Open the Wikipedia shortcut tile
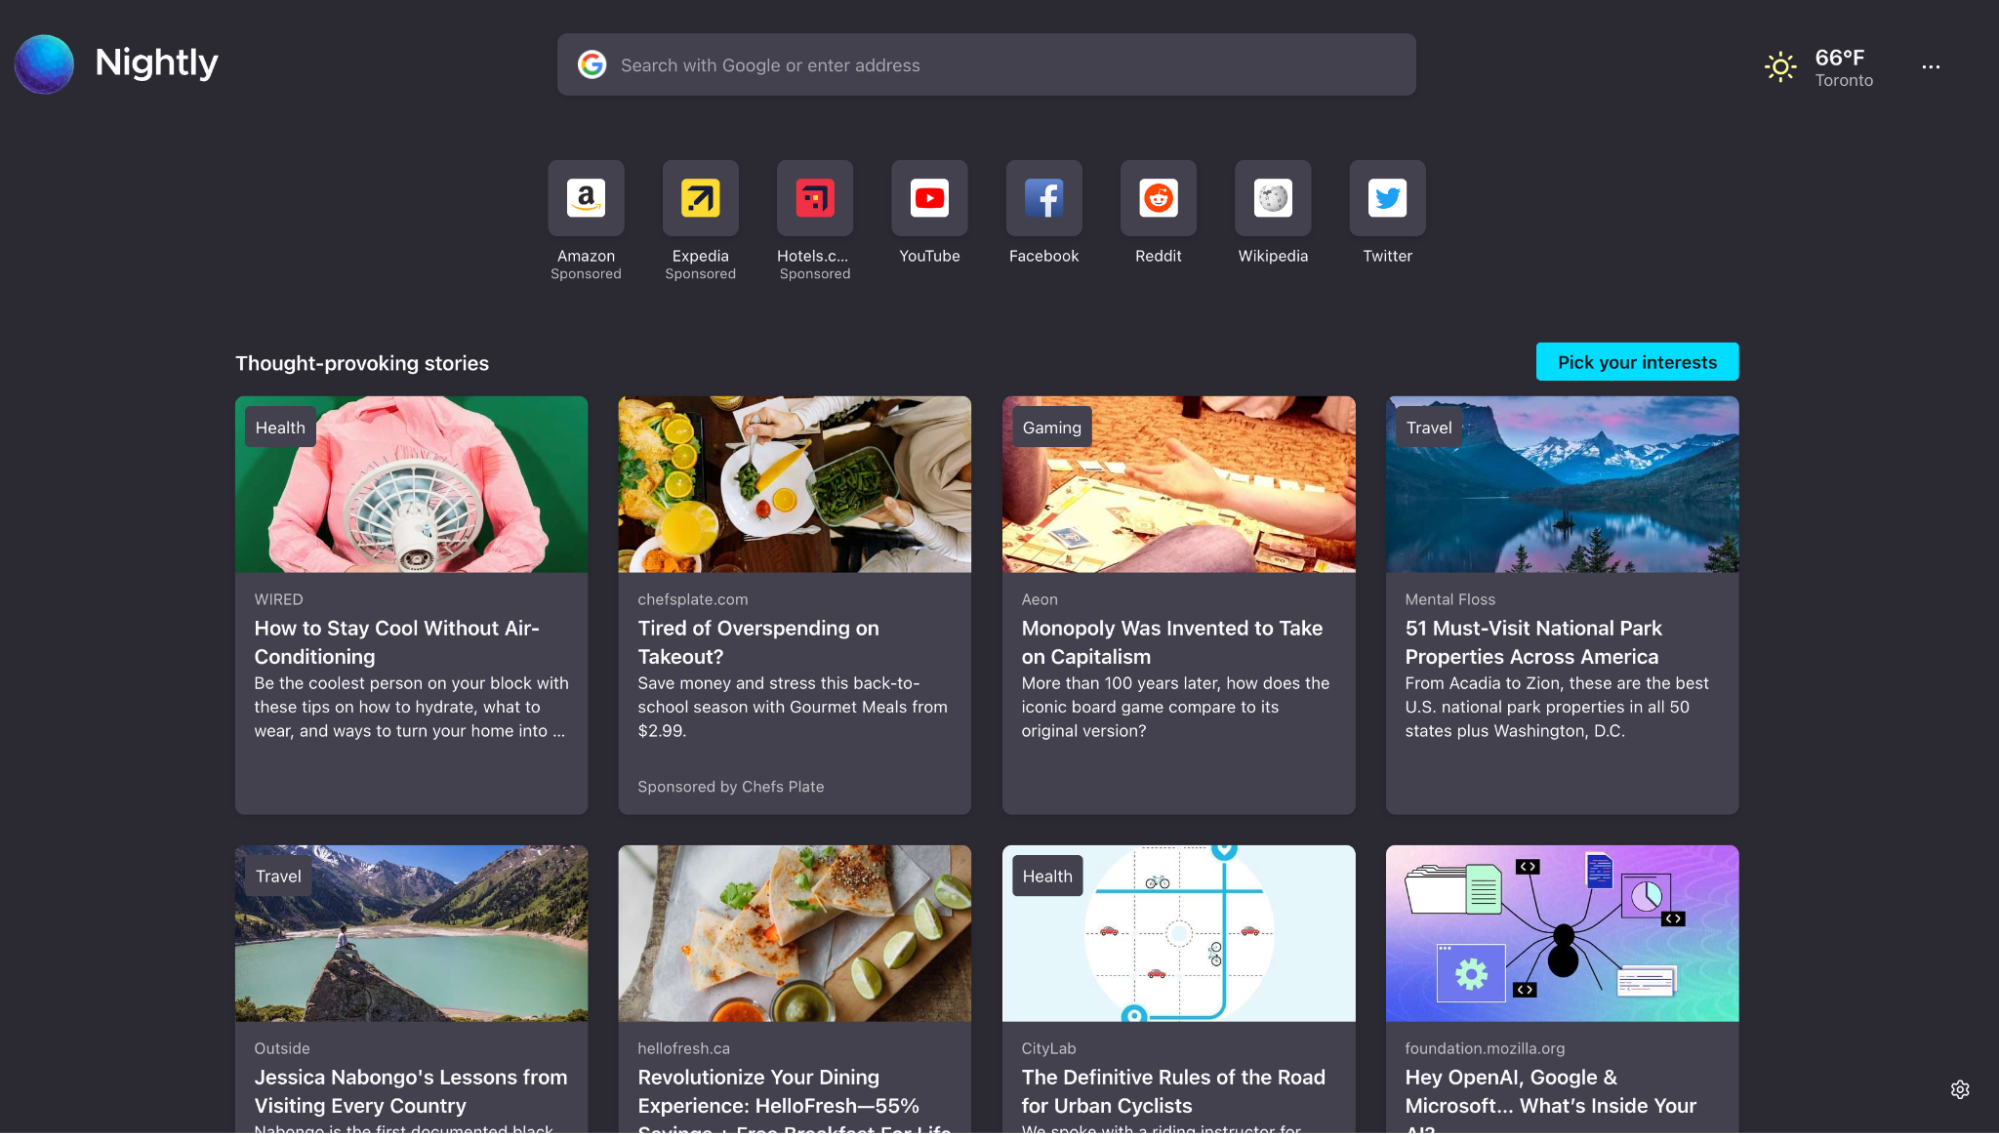The image size is (1999, 1134). 1273,198
